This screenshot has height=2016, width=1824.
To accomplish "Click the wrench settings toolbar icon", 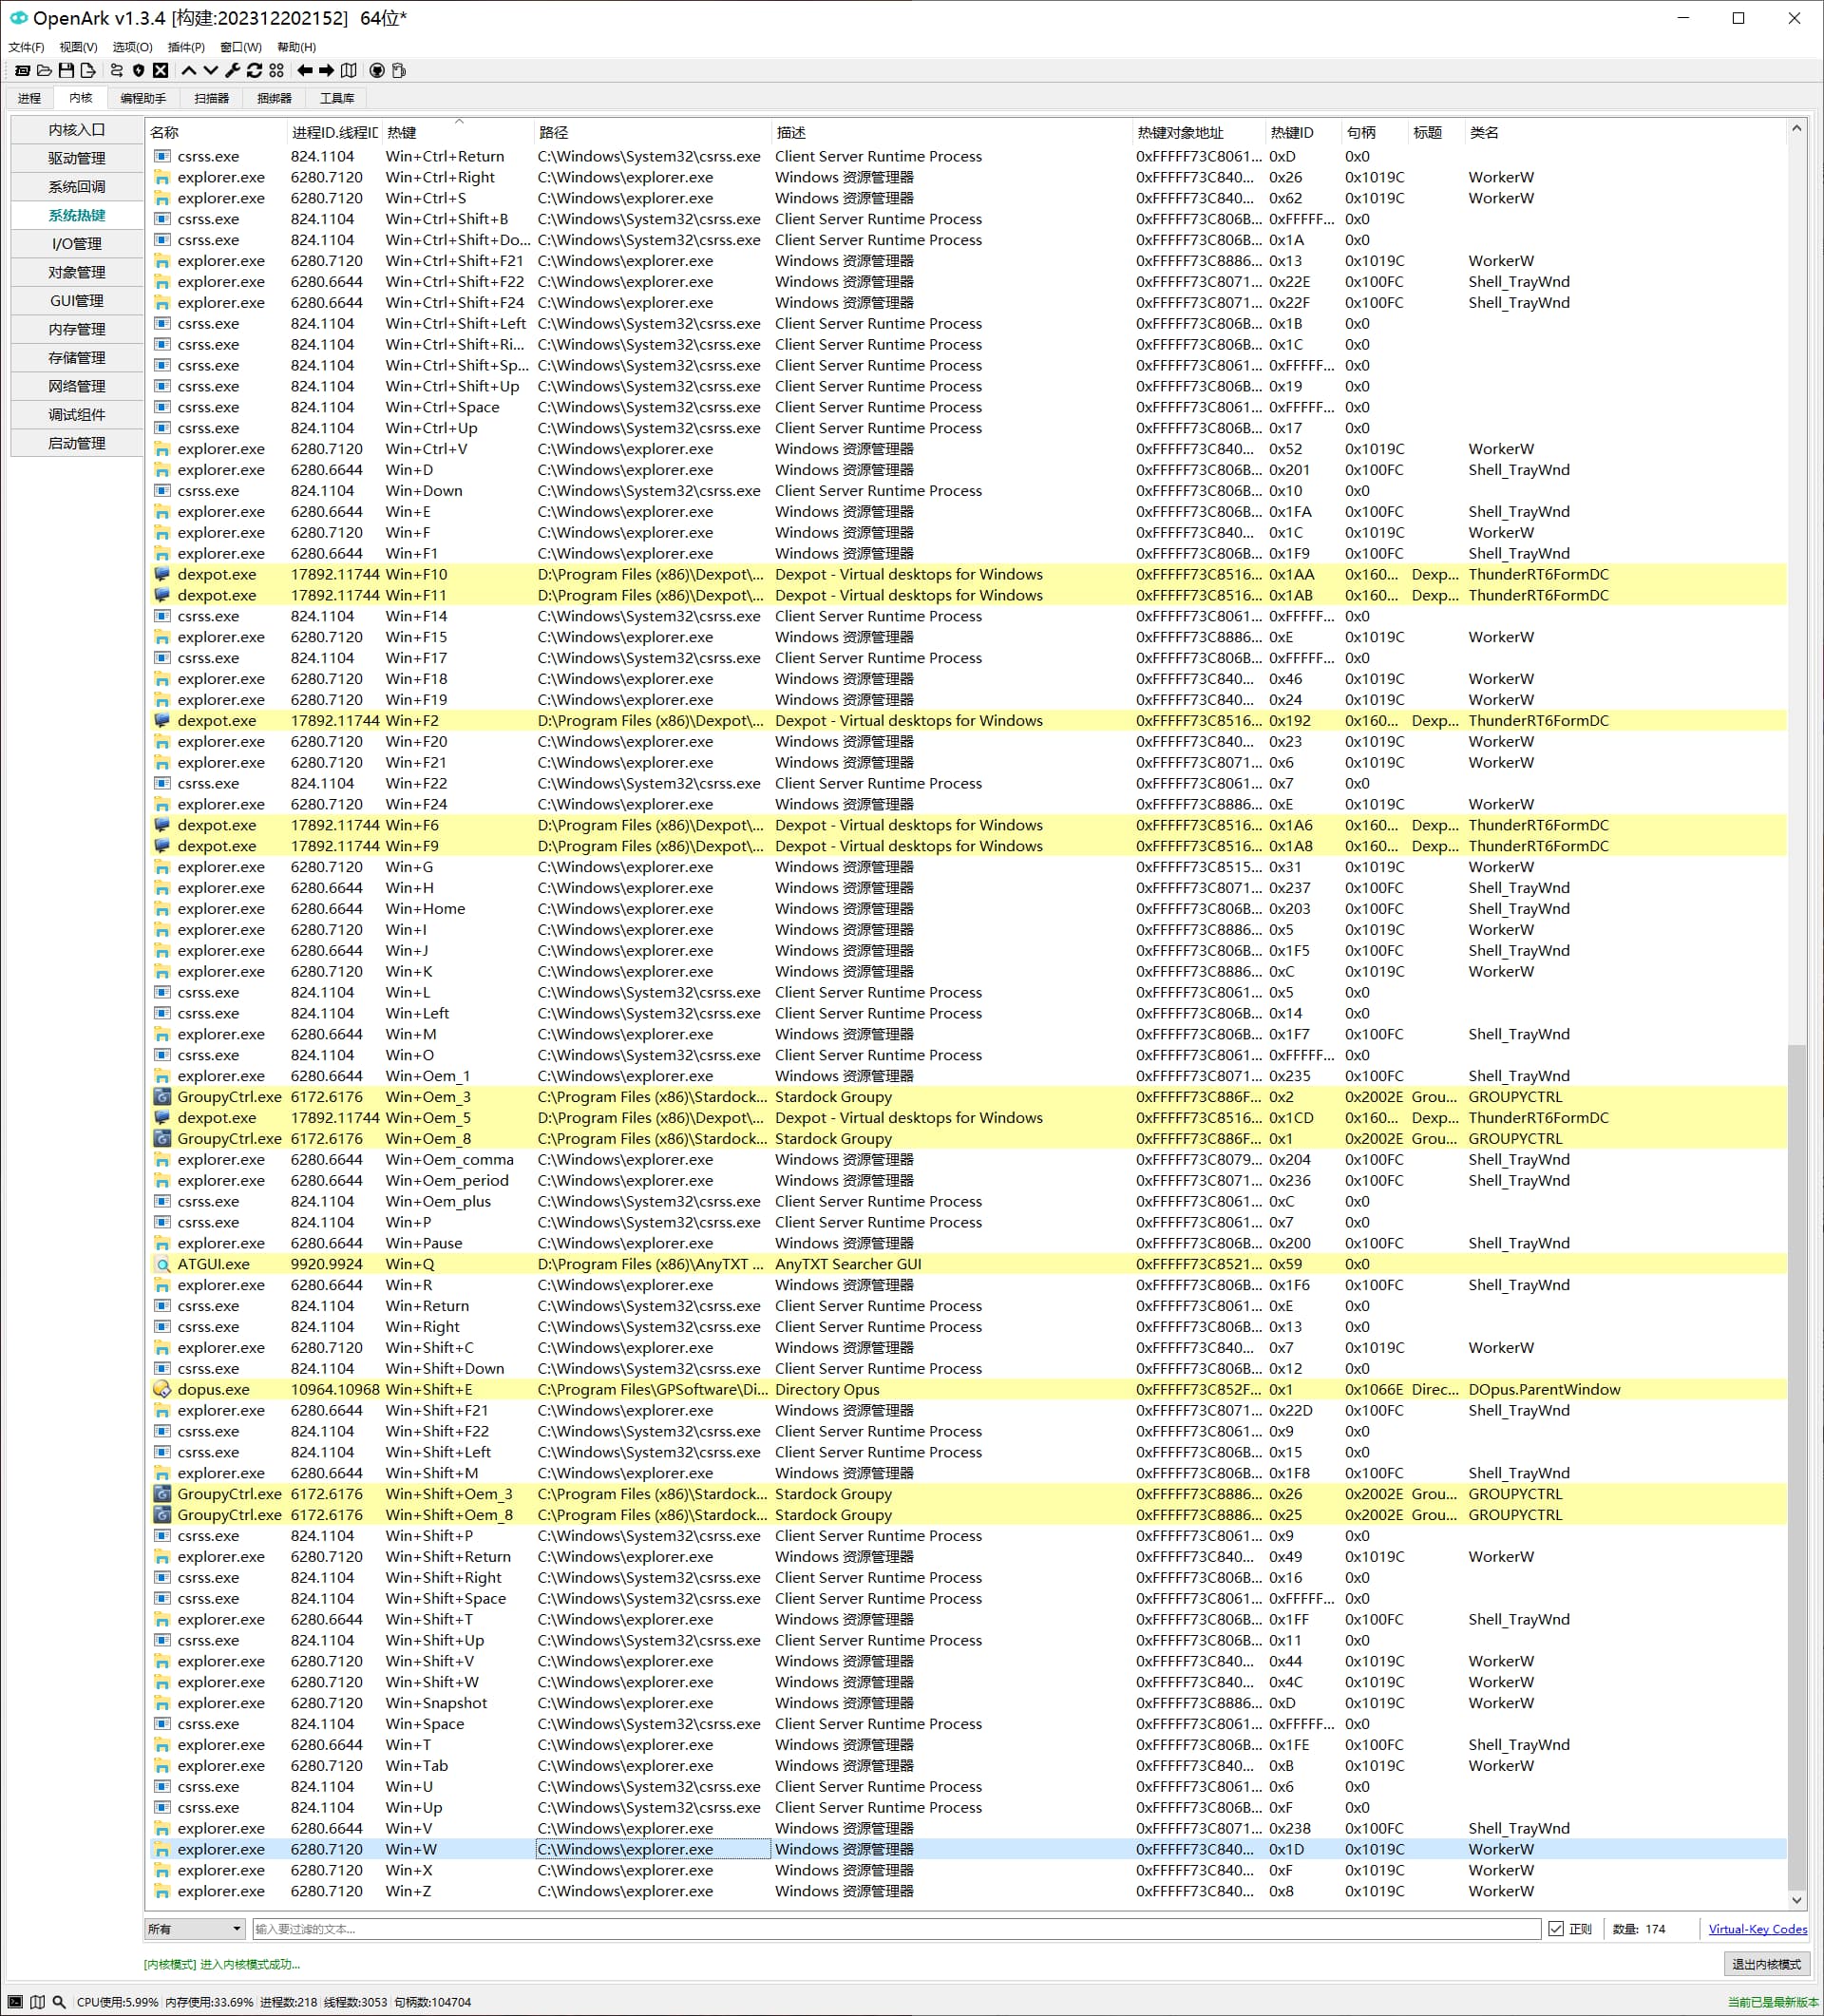I will pos(232,70).
